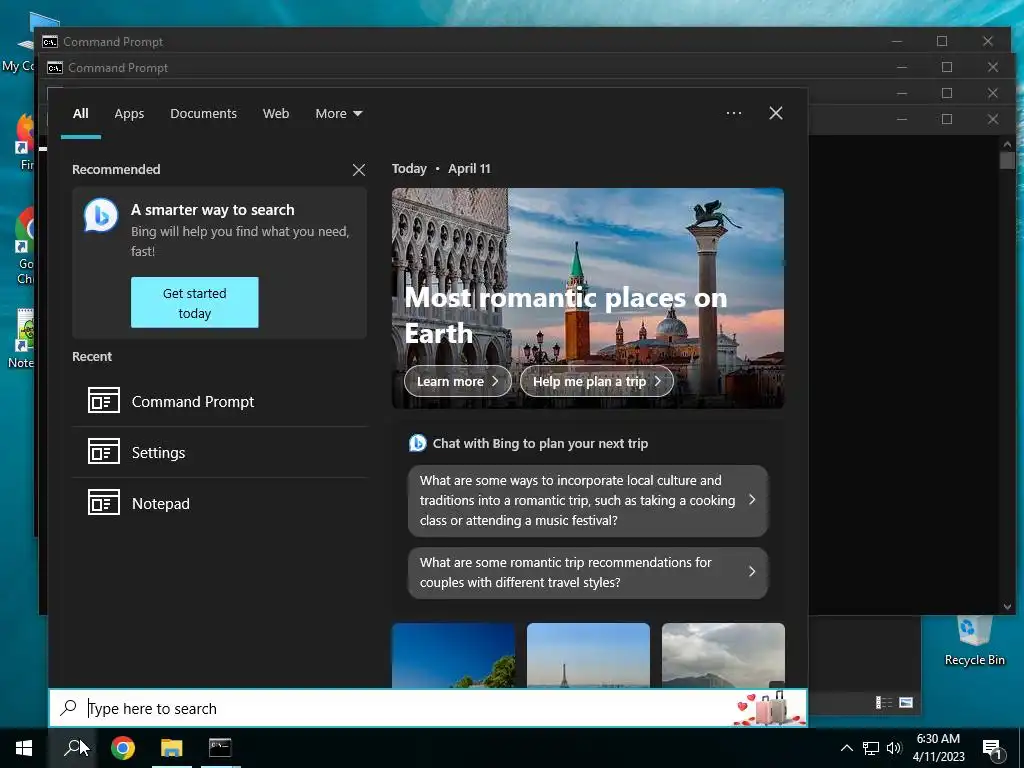Launch Google Chrome from the taskbar
The height and width of the screenshot is (768, 1024).
point(122,748)
